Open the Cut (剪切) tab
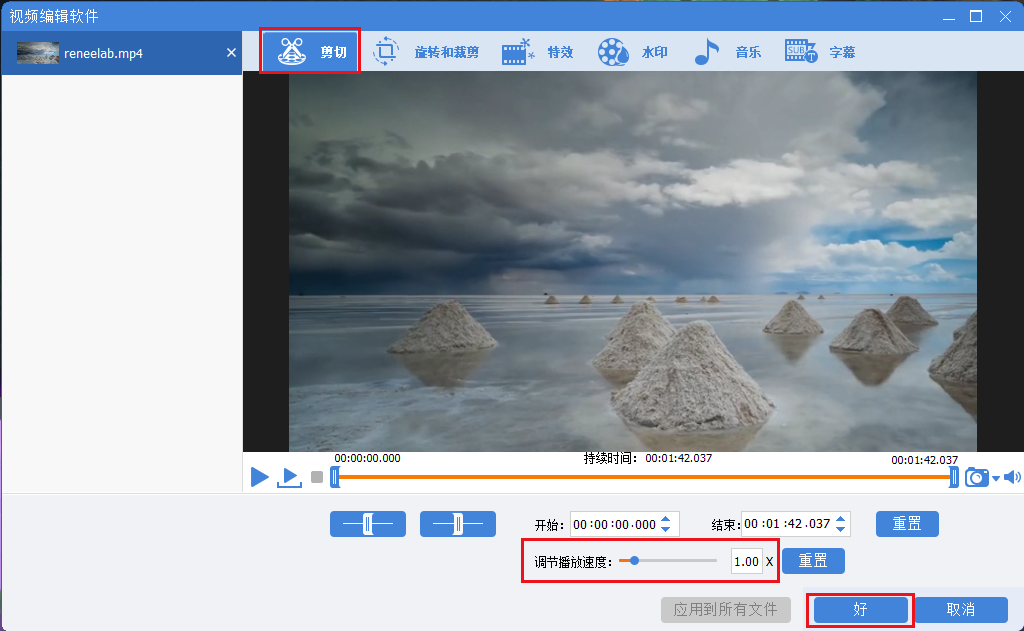Screen dimensions: 1024x631 (x=310, y=51)
